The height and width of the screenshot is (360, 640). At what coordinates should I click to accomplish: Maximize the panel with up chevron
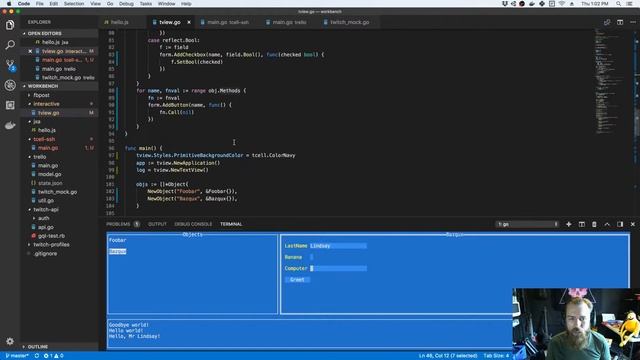[607, 224]
